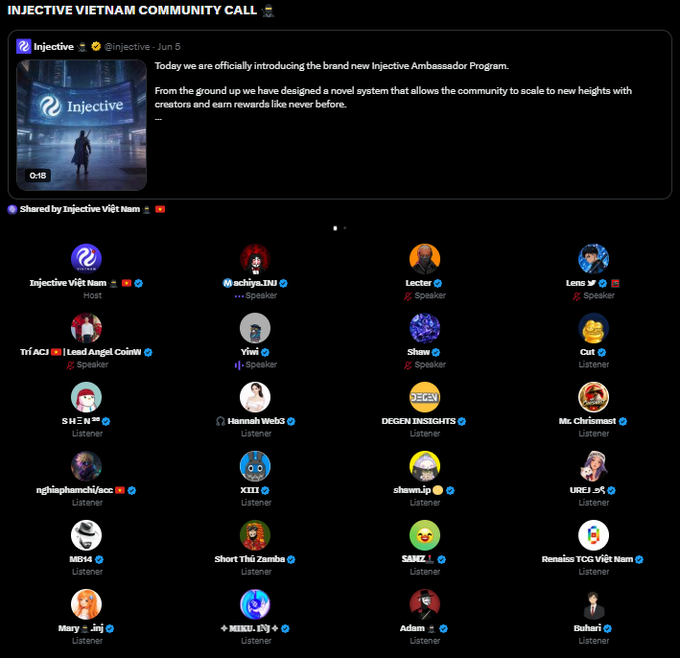Click Lecter's muted microphone icon

tap(408, 296)
